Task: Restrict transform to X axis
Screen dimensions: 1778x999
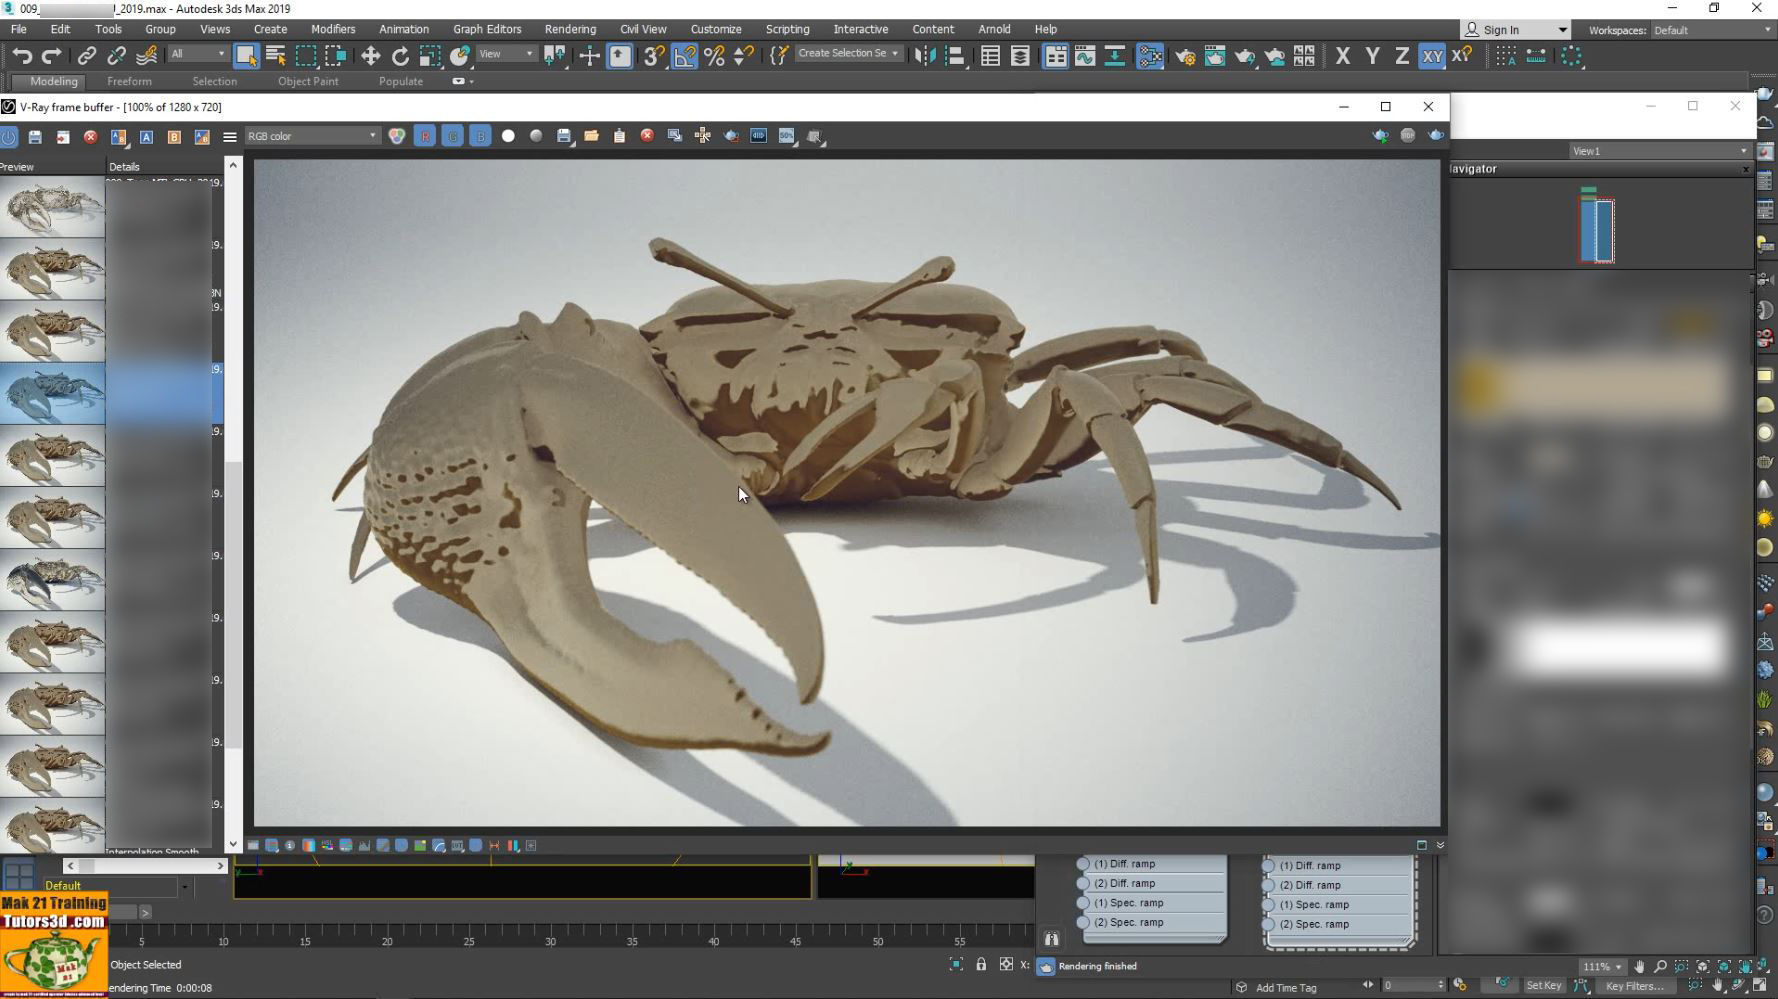Action: (1343, 56)
